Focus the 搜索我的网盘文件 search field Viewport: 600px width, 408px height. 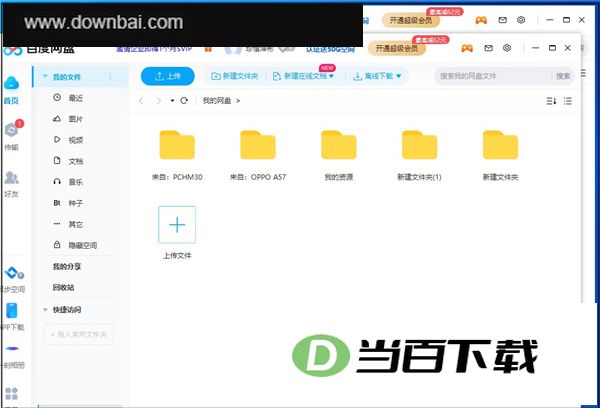[x=493, y=76]
